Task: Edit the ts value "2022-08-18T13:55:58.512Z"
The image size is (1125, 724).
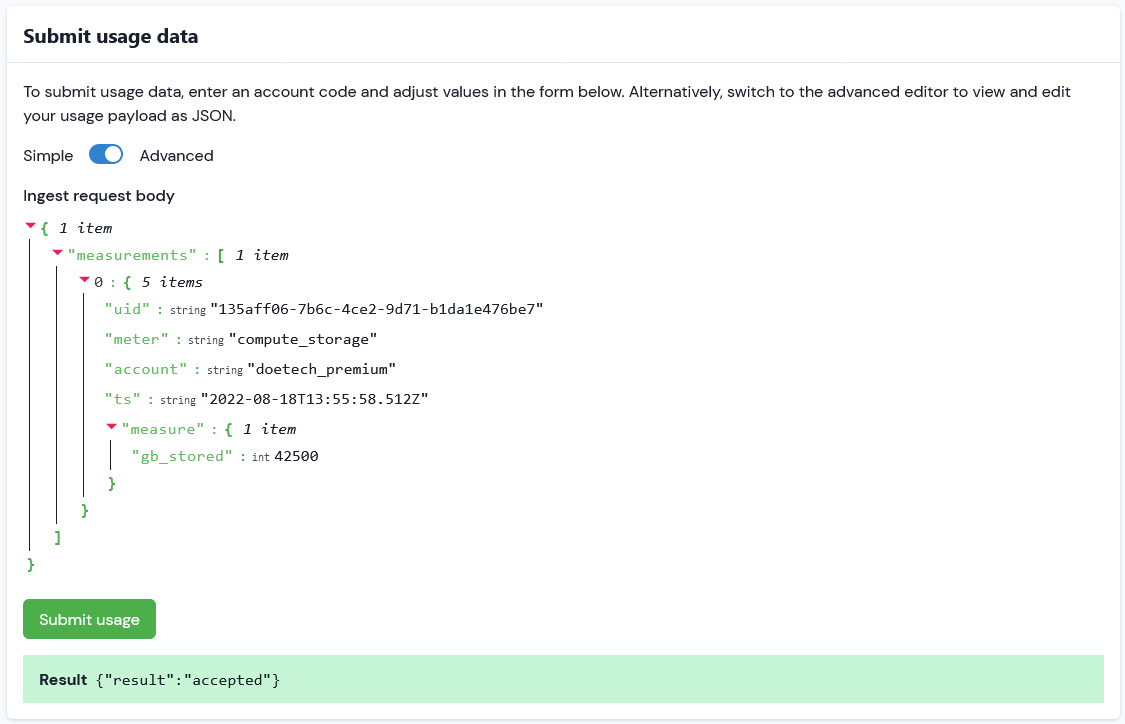Action: tap(314, 400)
